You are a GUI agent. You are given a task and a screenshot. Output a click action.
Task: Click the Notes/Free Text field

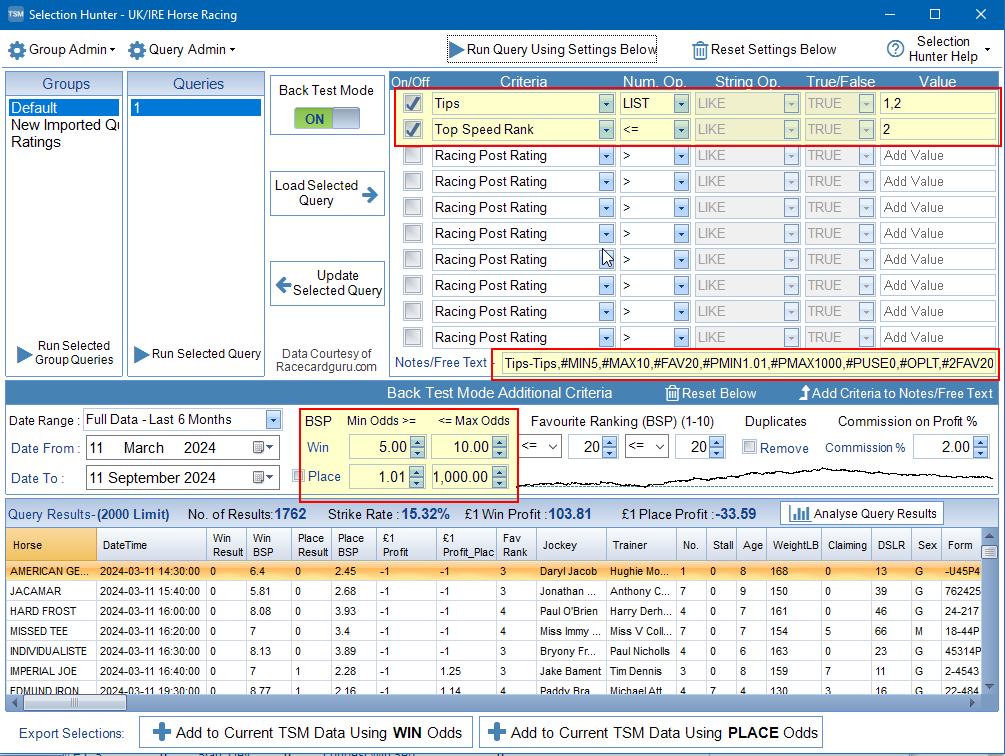pos(749,363)
